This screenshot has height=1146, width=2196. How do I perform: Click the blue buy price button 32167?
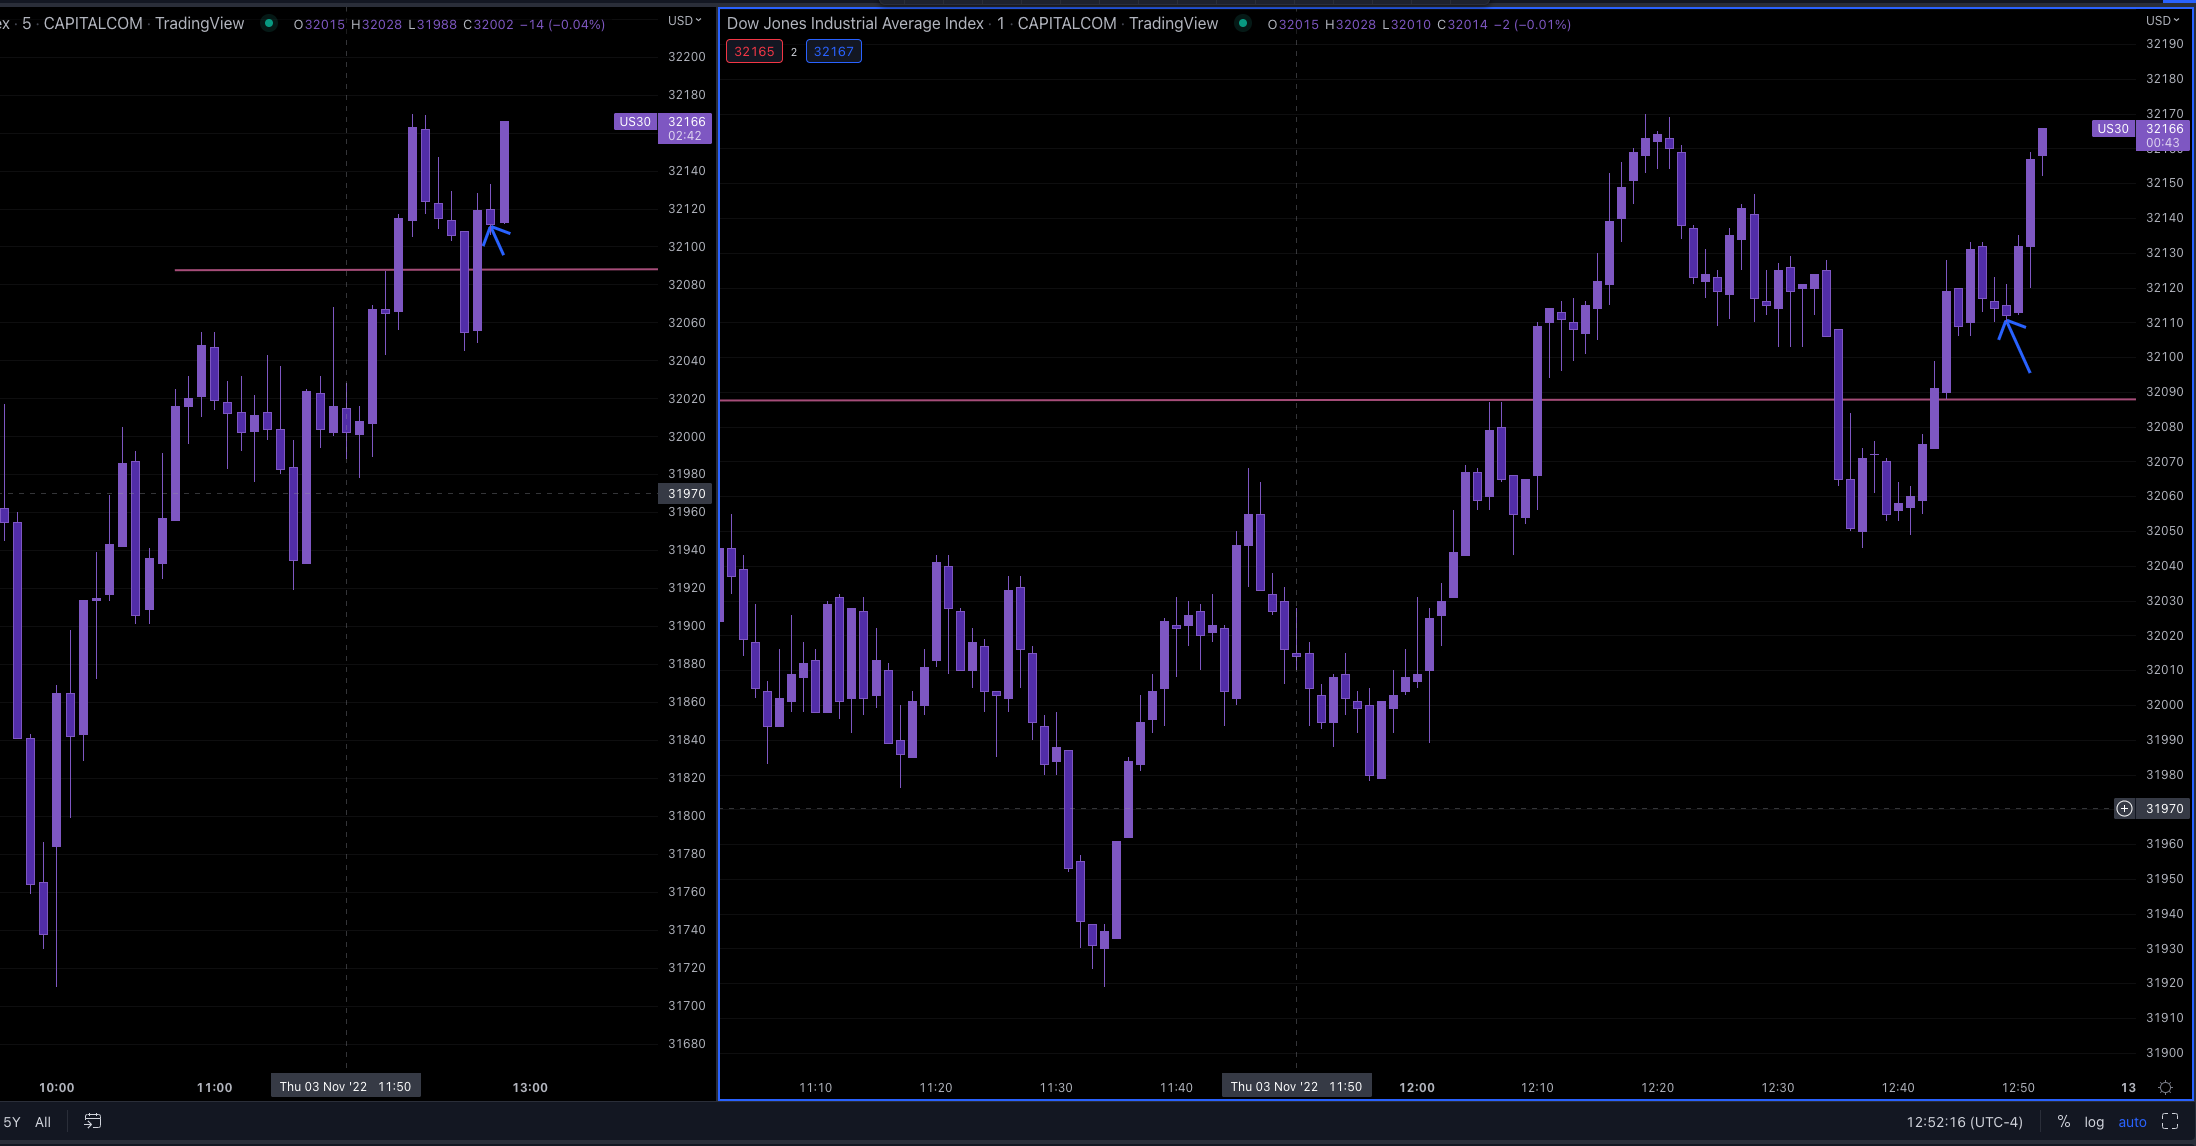coord(833,51)
